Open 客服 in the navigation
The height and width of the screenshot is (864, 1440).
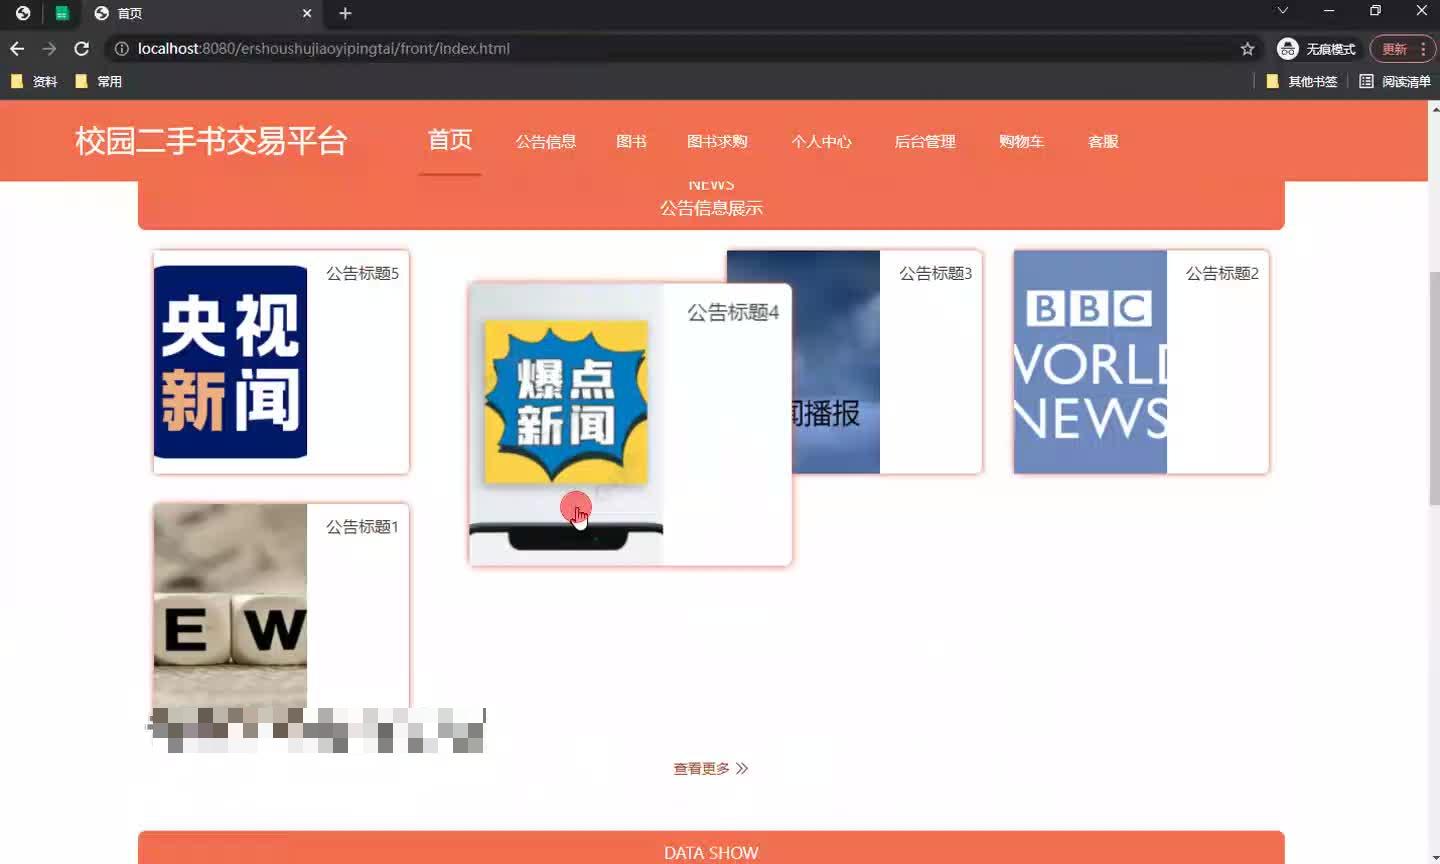1103,141
